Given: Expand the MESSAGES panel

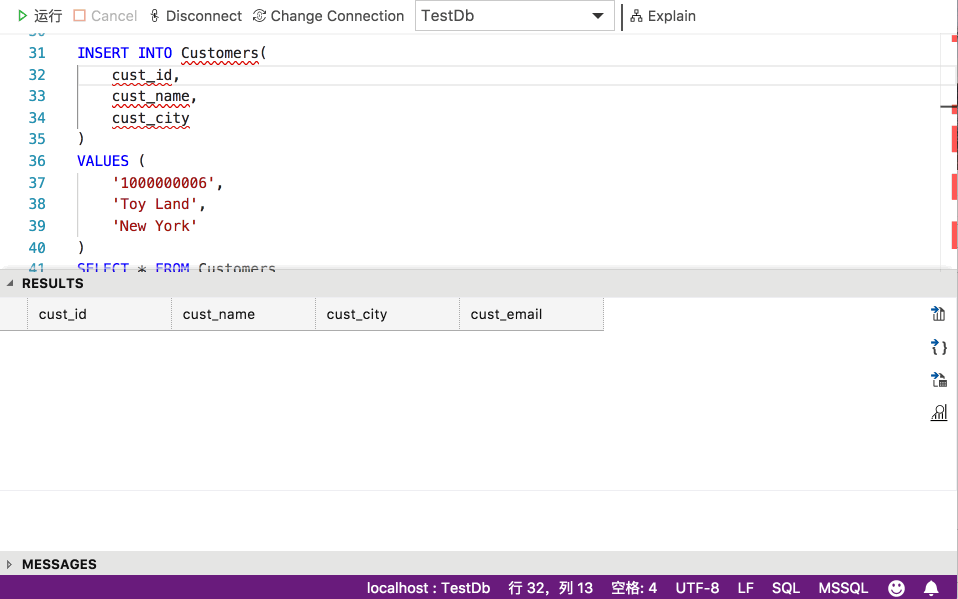Looking at the screenshot, I should pos(9,564).
